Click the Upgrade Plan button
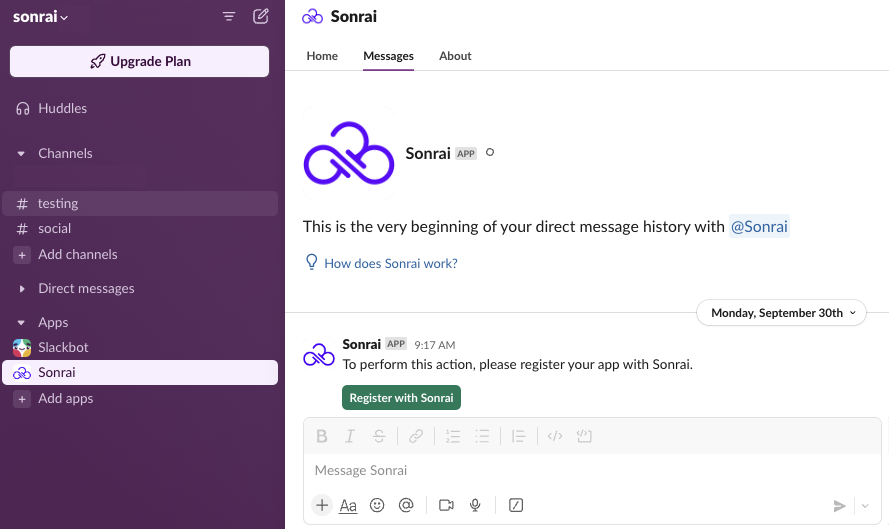This screenshot has height=529, width=889. [139, 61]
